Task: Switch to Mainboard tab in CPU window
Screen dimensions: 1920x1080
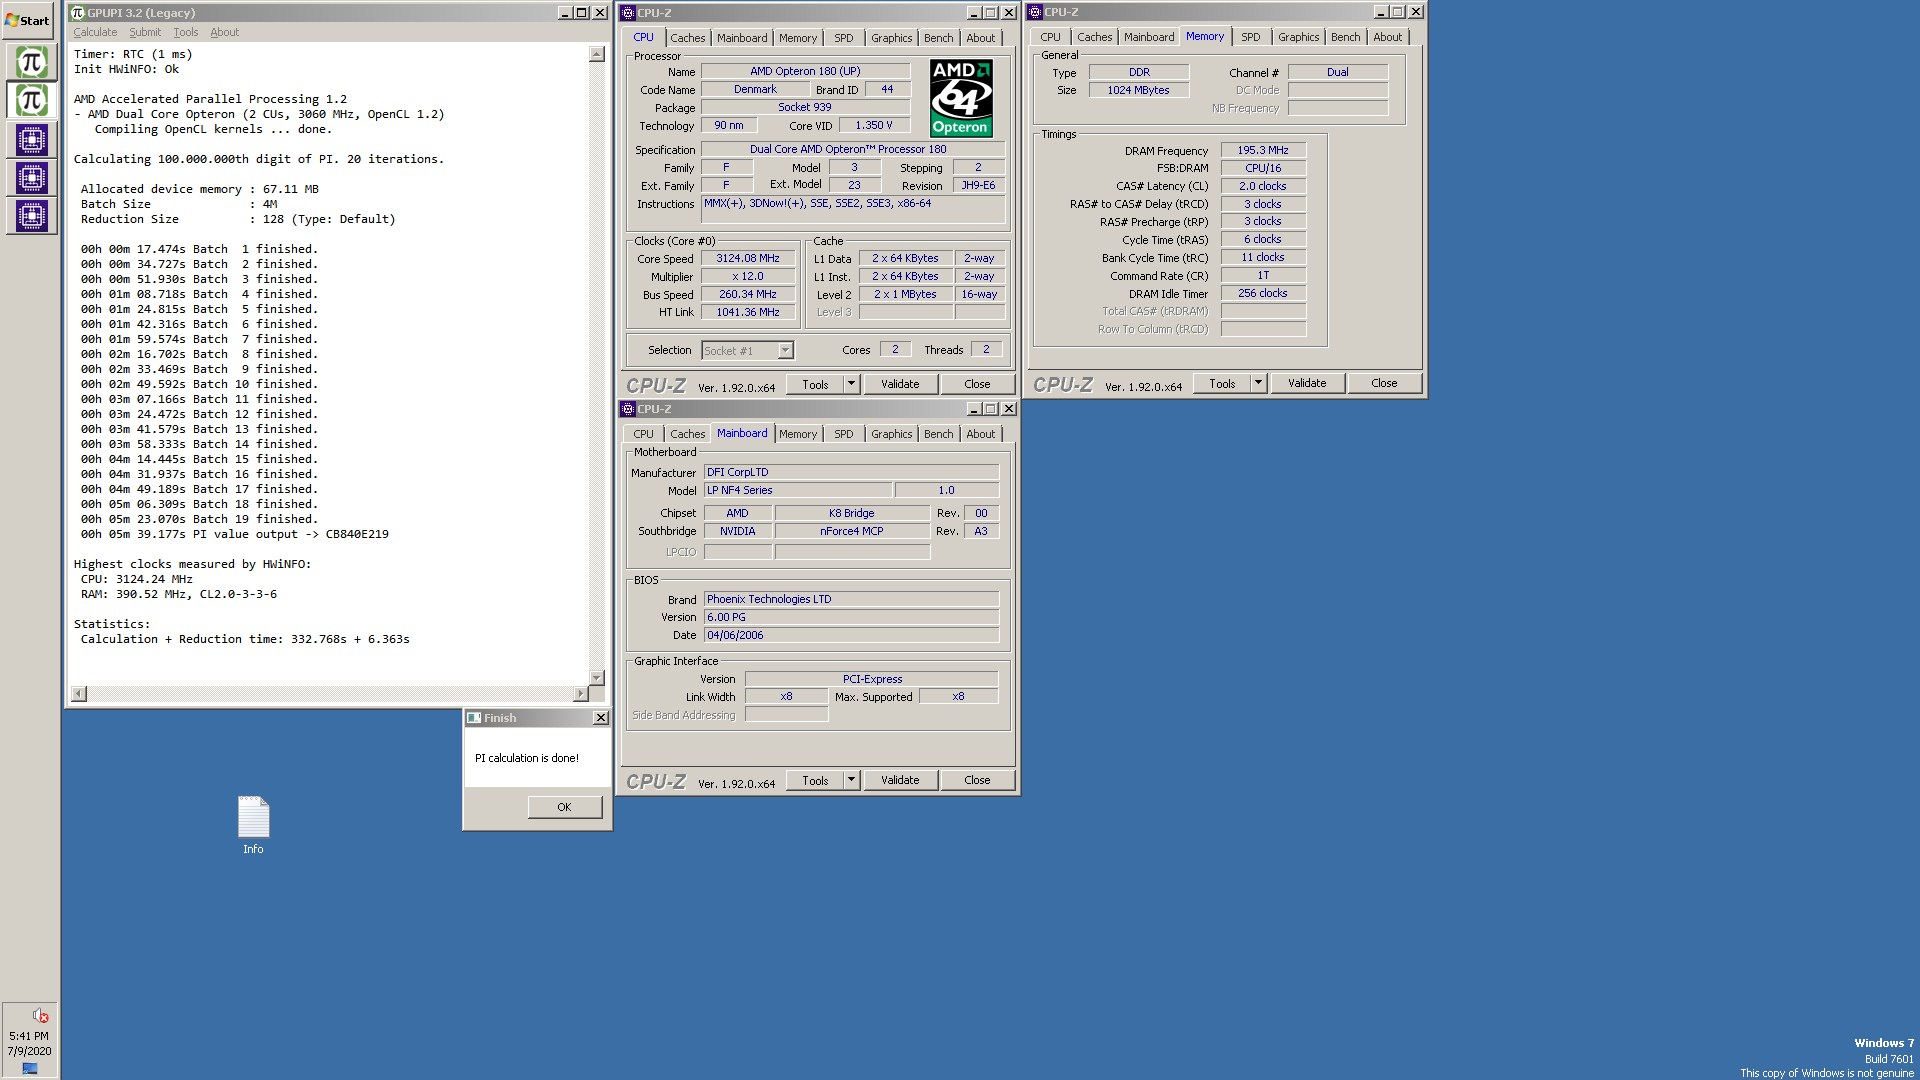Action: tap(742, 38)
